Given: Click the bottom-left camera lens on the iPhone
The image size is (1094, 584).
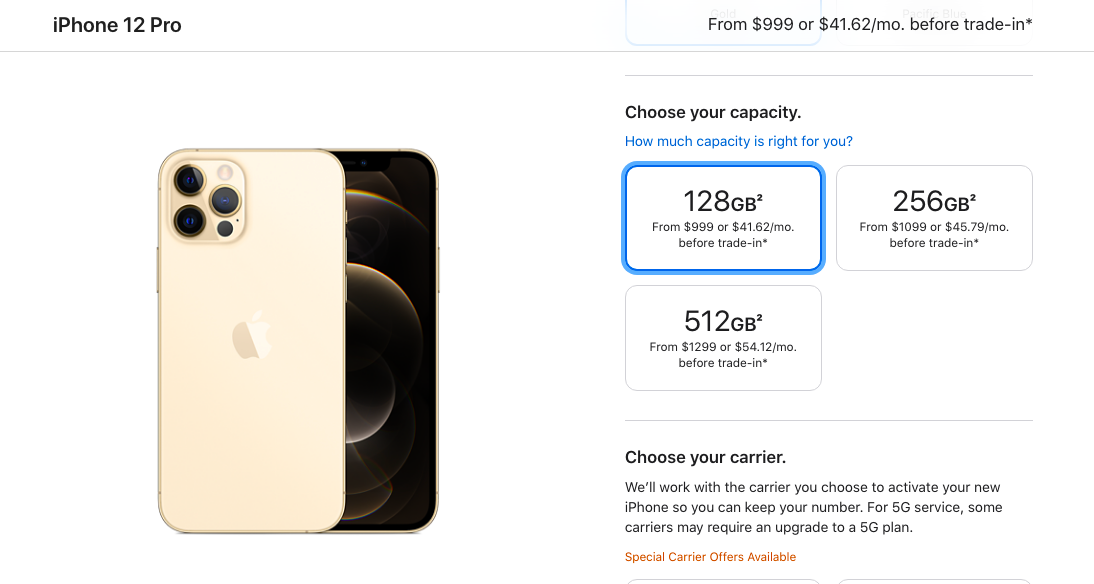Looking at the screenshot, I should click(x=189, y=220).
